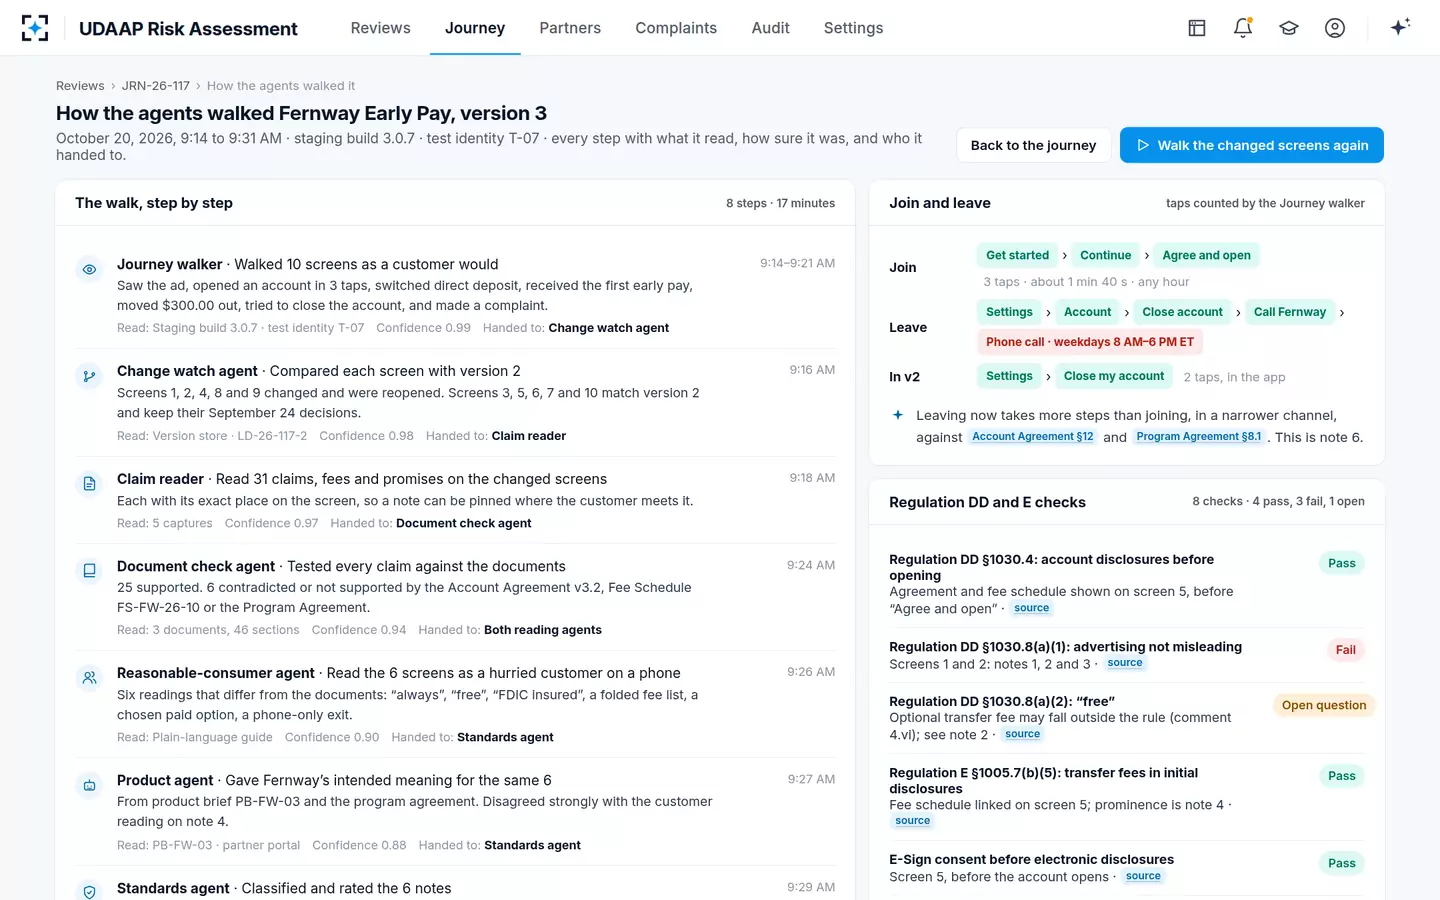
Task: Open the JRN-26-117 breadcrumb link
Action: tap(156, 86)
